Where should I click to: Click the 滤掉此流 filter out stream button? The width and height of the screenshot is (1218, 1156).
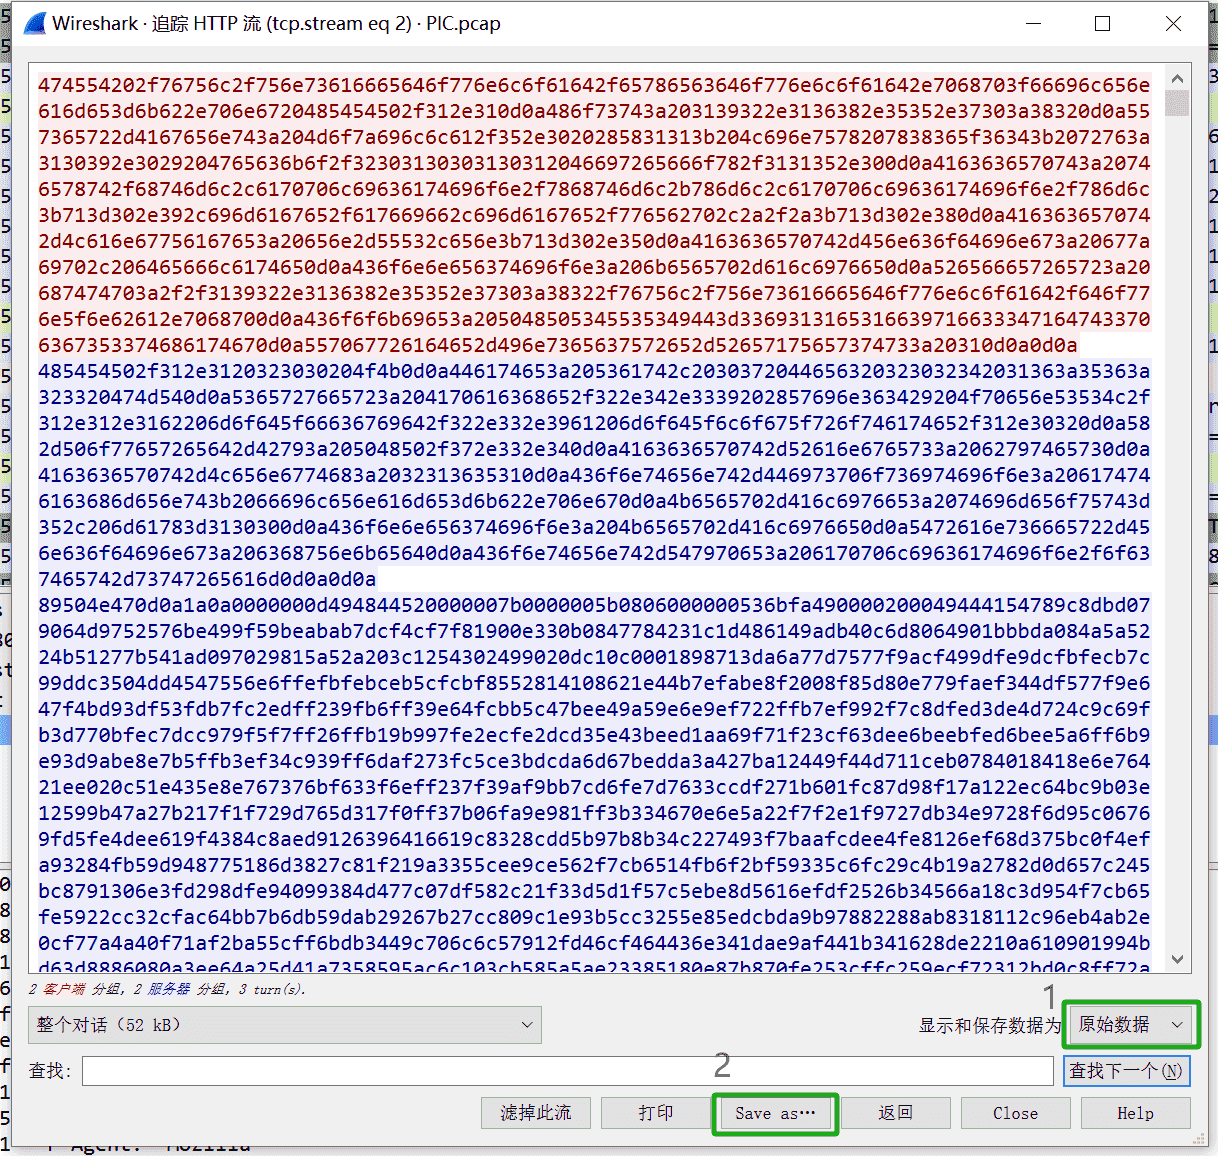tap(535, 1113)
